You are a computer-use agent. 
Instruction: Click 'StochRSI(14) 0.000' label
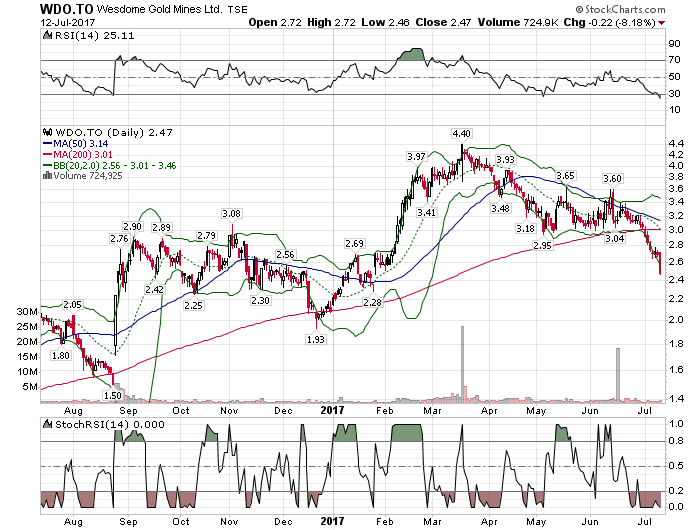[109, 424]
